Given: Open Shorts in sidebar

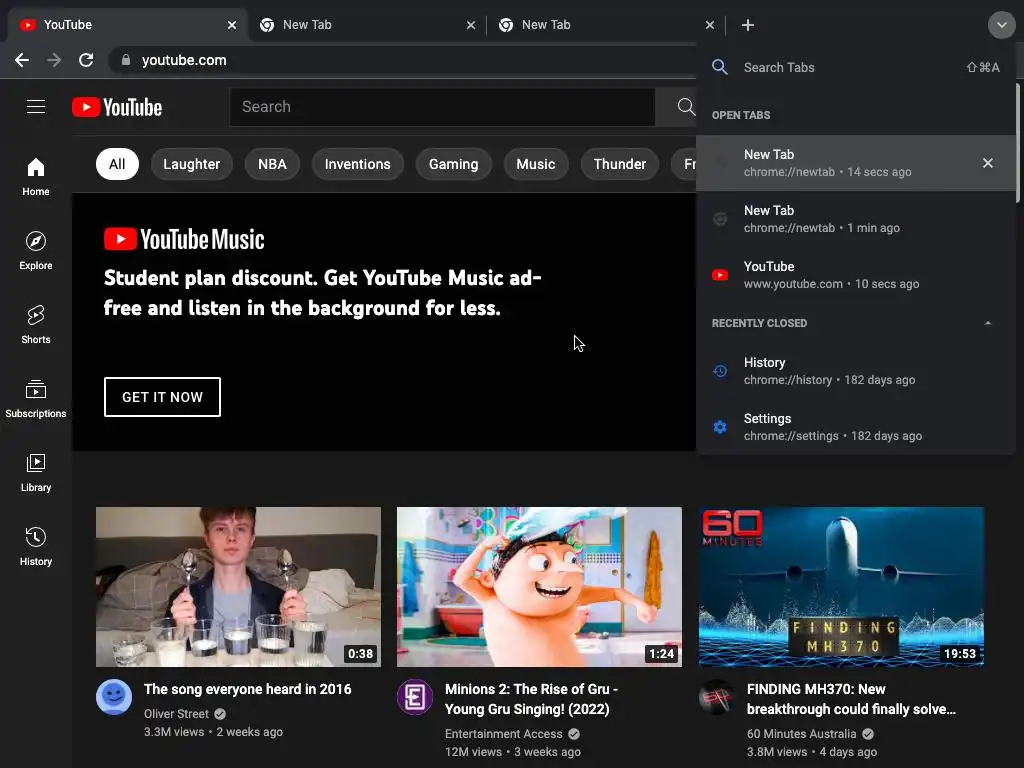Looking at the screenshot, I should click(36, 325).
